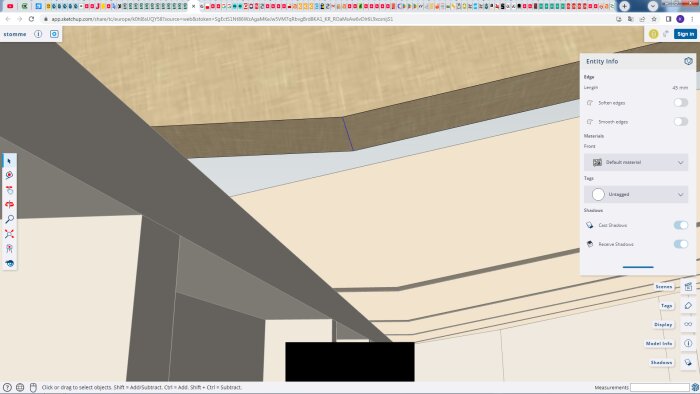Open the Entity Info panel icon

click(x=688, y=61)
